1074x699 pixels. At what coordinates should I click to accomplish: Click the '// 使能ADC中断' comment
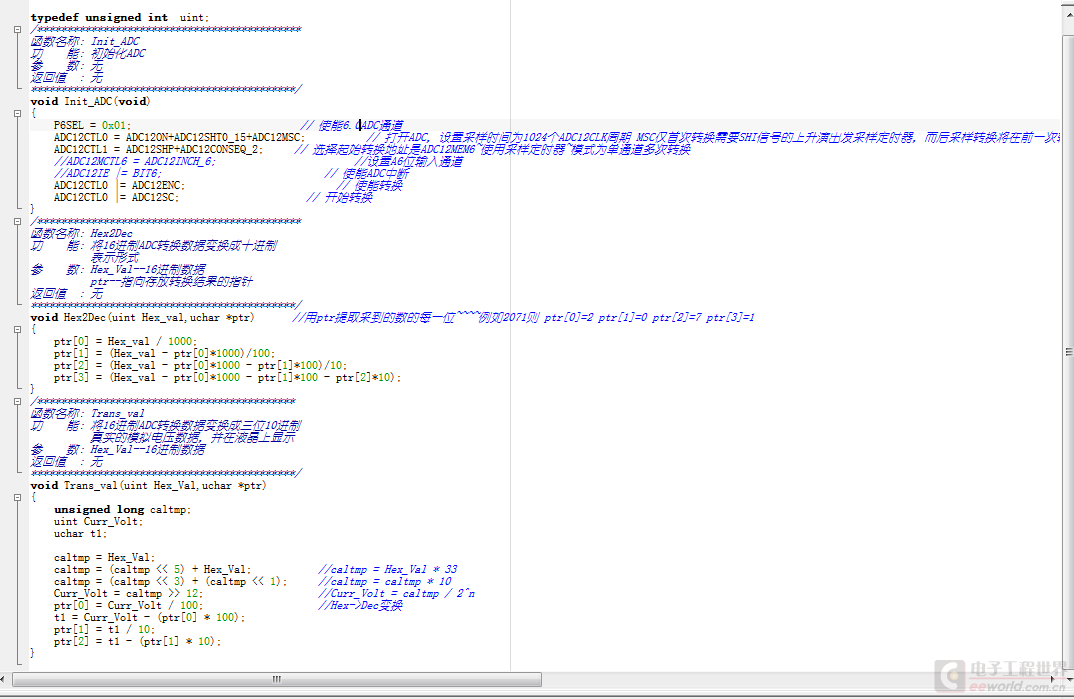pos(366,173)
